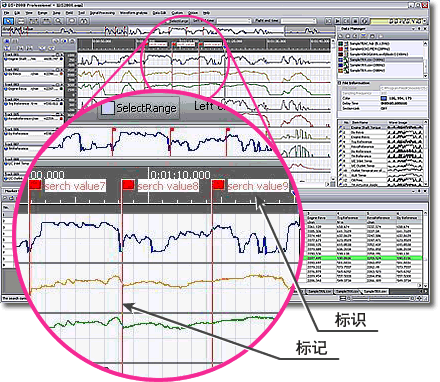Click the speech-bubble comment tool icon

[71, 21]
